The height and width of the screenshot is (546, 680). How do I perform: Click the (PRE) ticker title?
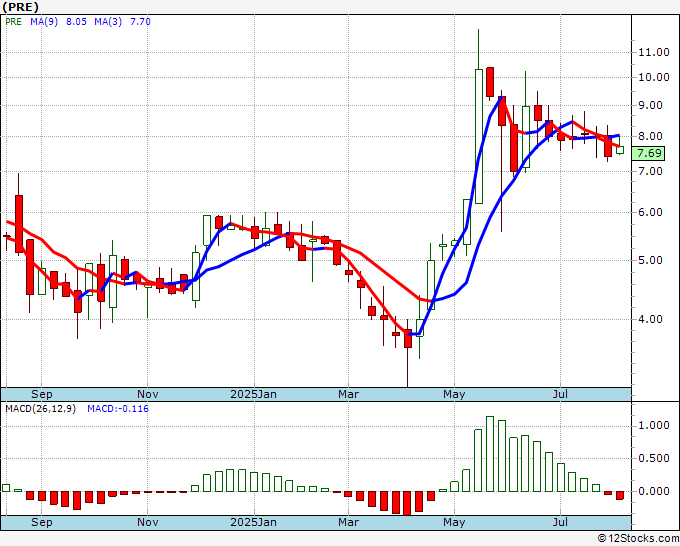[x=20, y=7]
